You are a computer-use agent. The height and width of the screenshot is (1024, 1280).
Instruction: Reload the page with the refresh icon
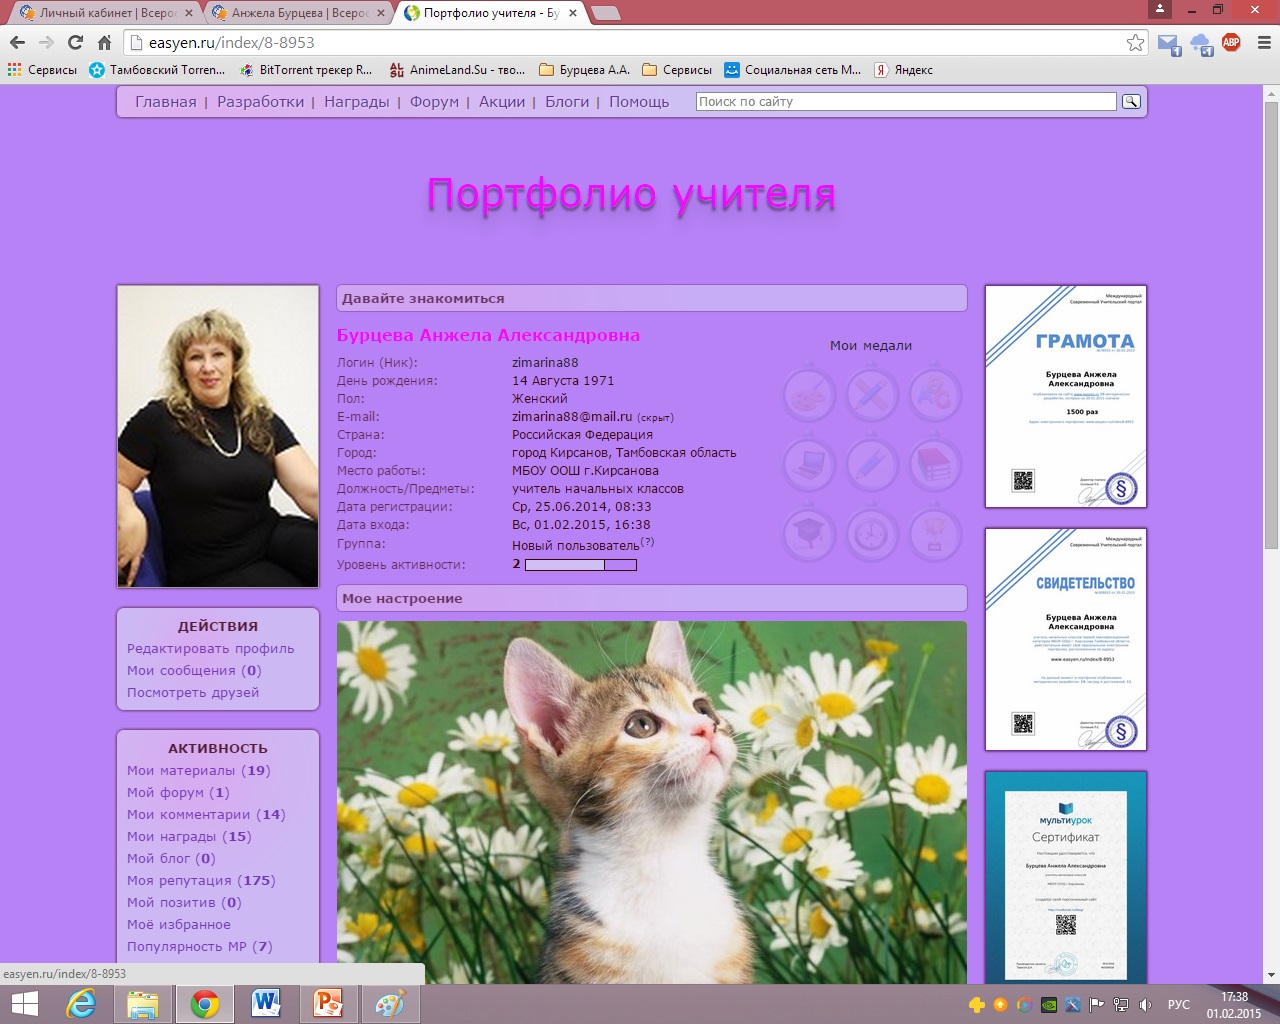pyautogui.click(x=75, y=43)
